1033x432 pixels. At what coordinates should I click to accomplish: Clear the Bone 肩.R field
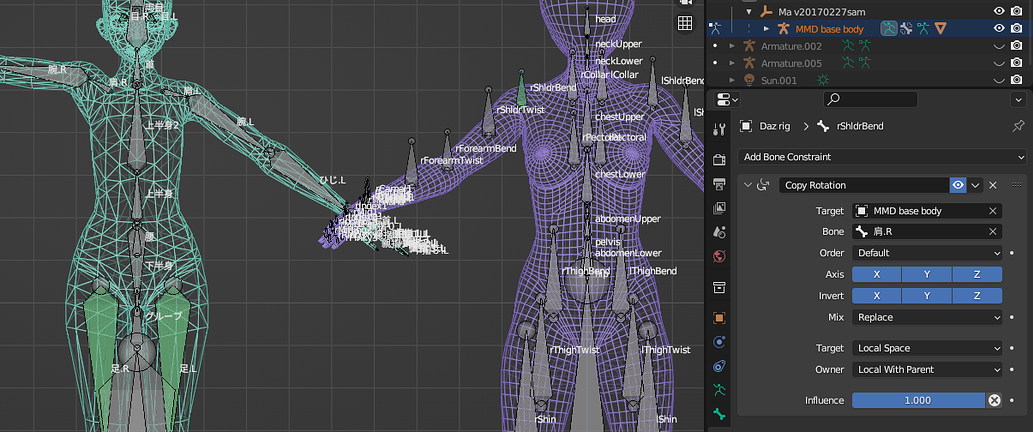coord(992,232)
